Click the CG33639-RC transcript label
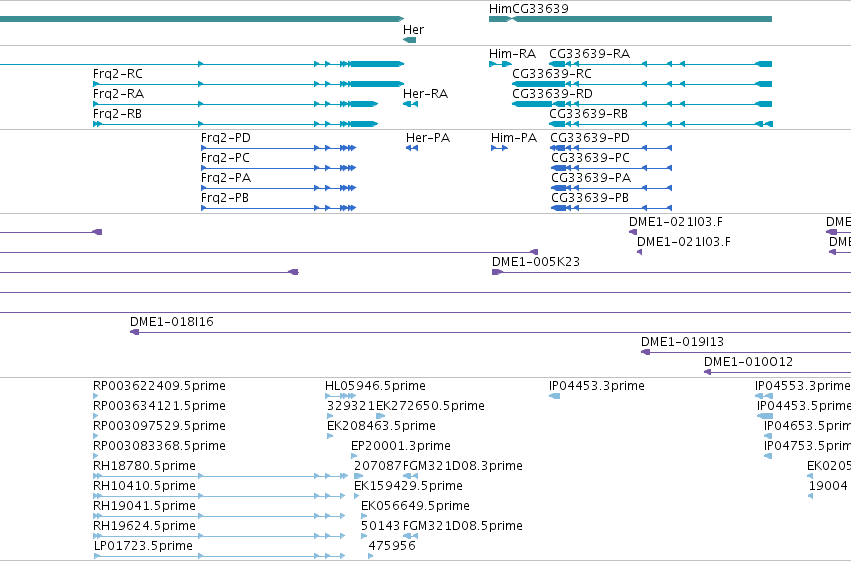Image resolution: width=851 pixels, height=561 pixels. (x=552, y=74)
